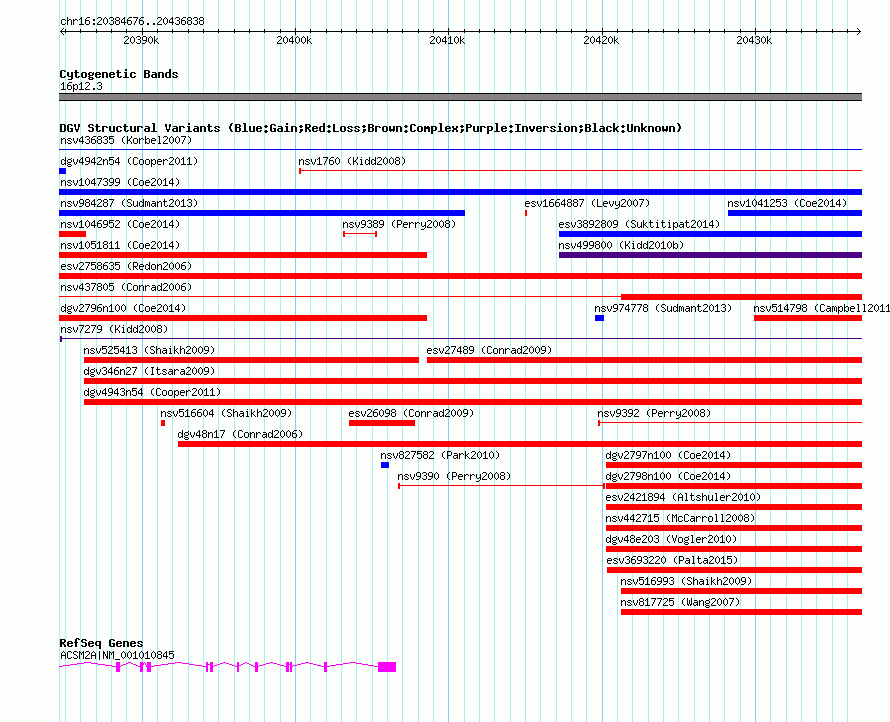Select dgv48e203 (Vogler2010) label
Viewport: 890px width, 722px height.
[x=671, y=539]
